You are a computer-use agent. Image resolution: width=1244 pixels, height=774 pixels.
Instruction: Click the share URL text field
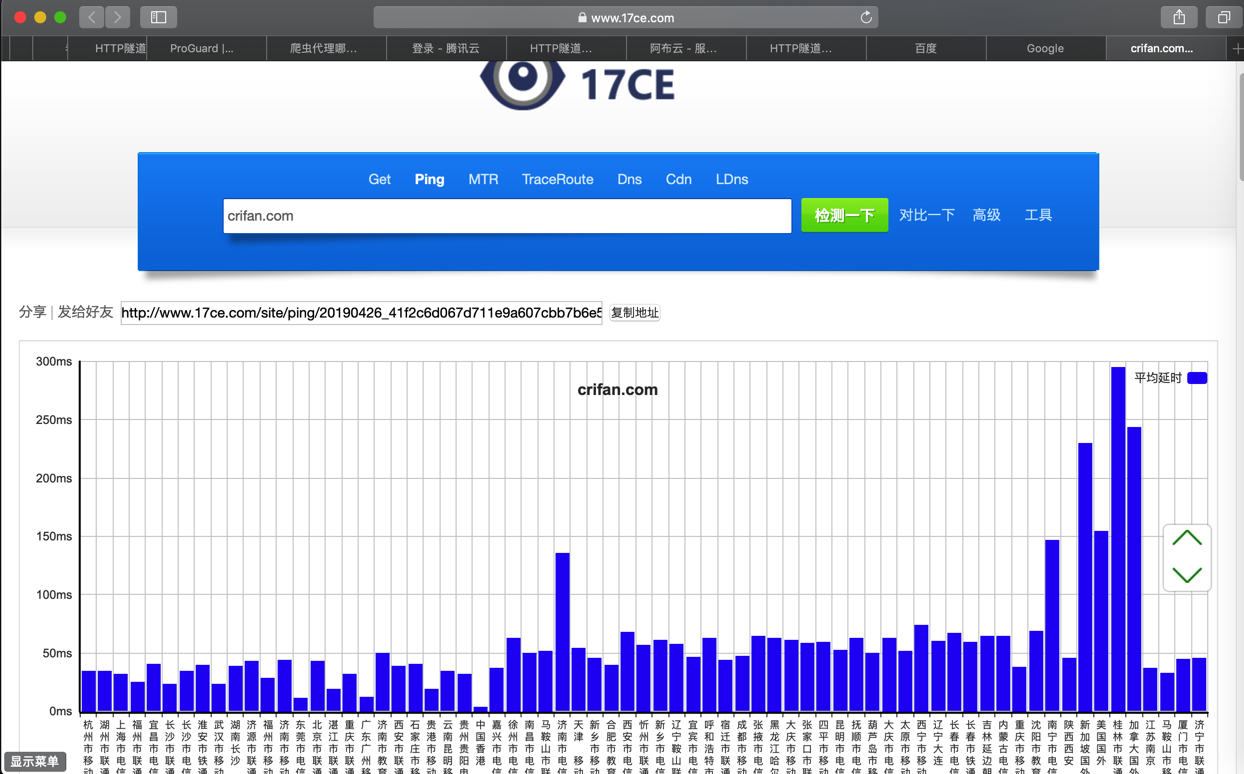(361, 313)
